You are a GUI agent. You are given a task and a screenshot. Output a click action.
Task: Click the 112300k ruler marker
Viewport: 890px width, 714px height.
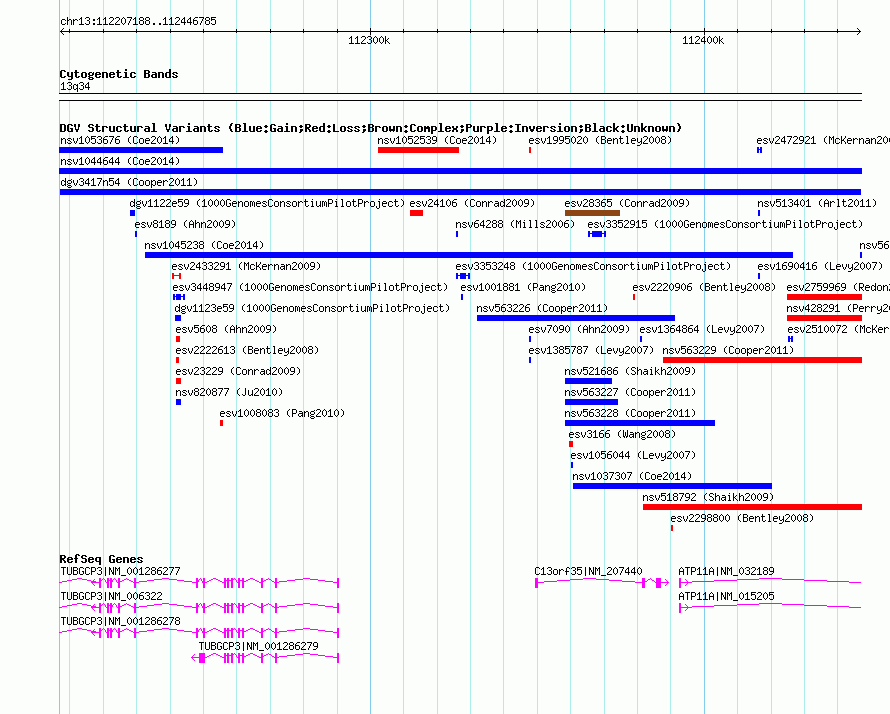pyautogui.click(x=369, y=40)
